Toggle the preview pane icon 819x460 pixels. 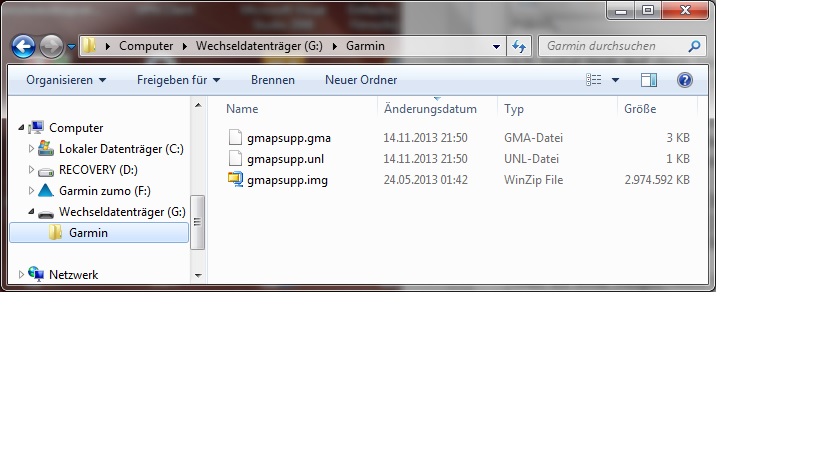pyautogui.click(x=649, y=80)
